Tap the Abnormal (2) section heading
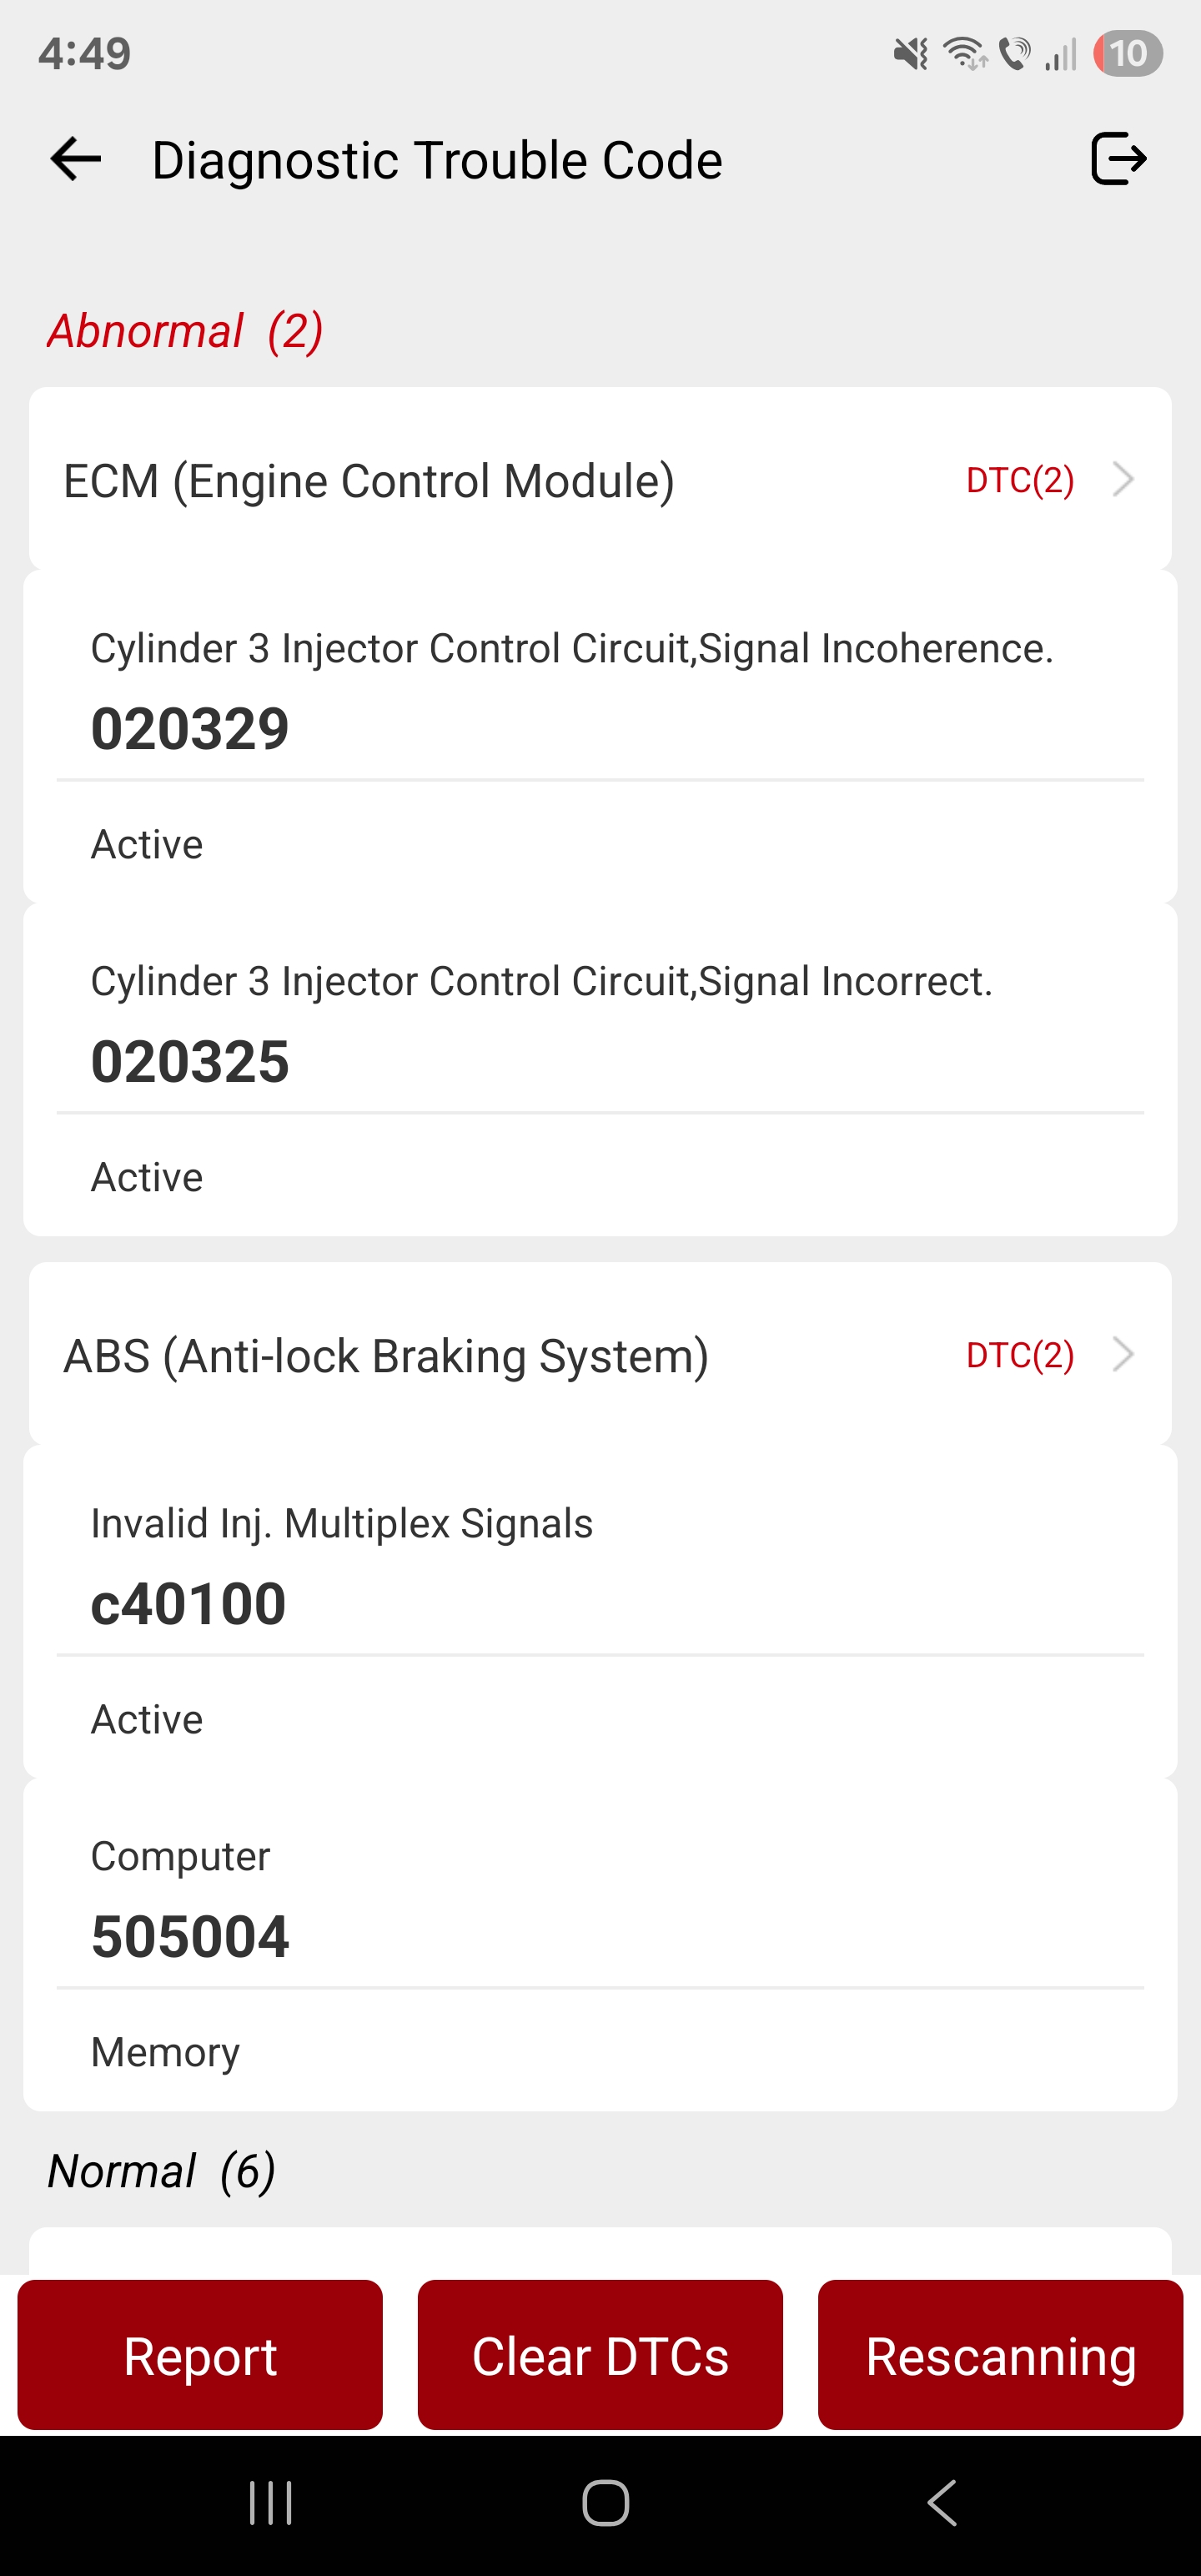 click(185, 331)
